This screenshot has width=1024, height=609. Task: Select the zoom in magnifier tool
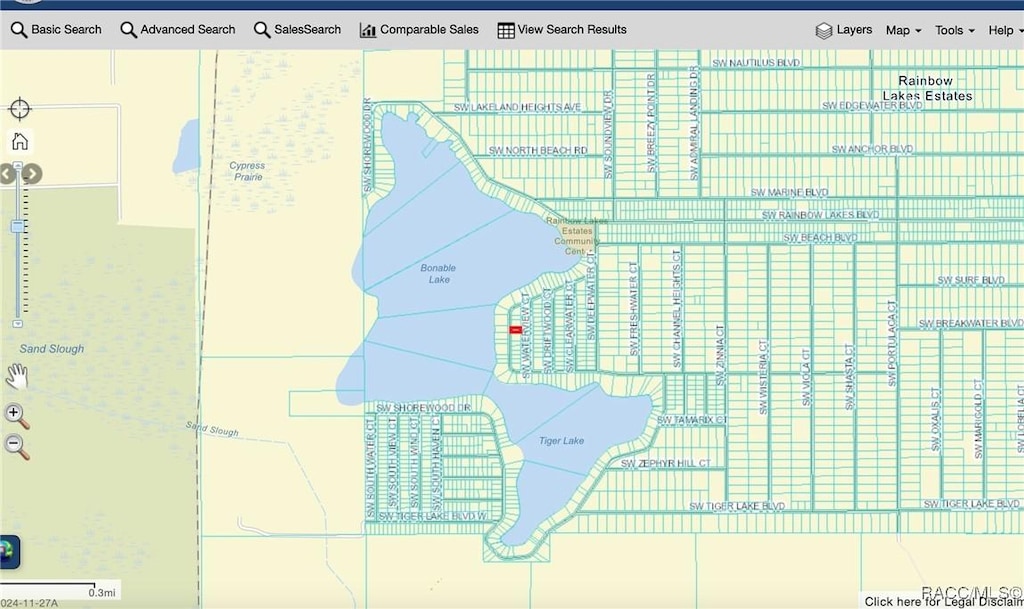[x=17, y=416]
